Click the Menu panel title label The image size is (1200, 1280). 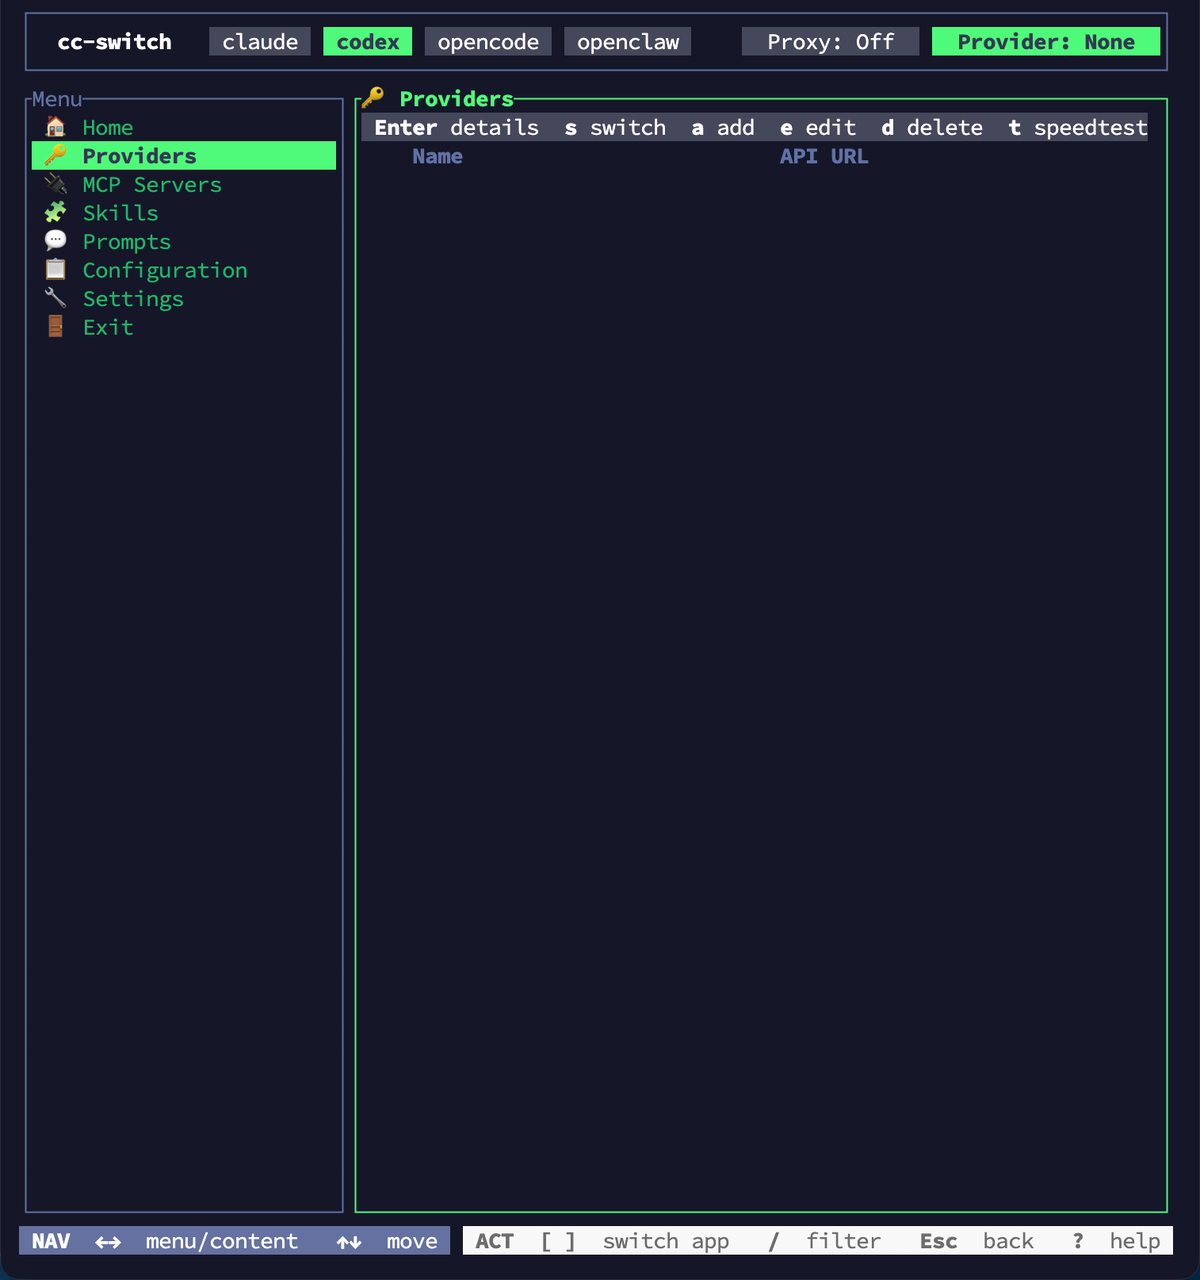coord(57,99)
